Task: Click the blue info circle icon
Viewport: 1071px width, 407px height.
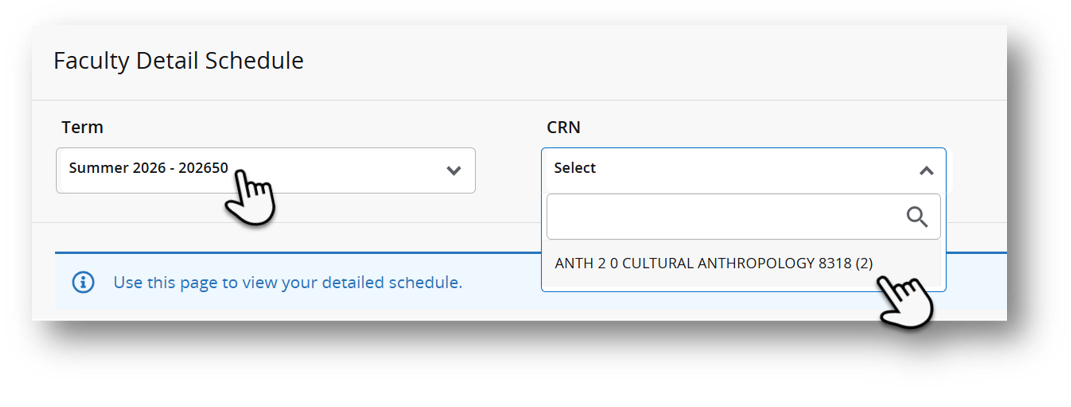Action: 83,281
